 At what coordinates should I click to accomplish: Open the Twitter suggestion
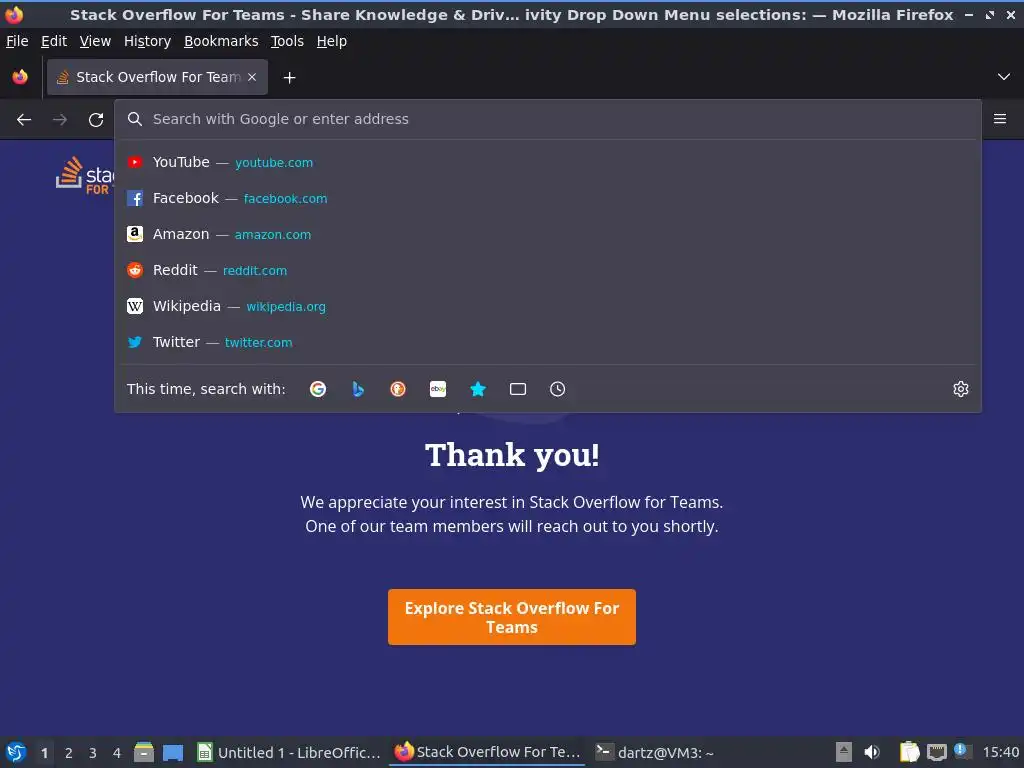tap(548, 342)
